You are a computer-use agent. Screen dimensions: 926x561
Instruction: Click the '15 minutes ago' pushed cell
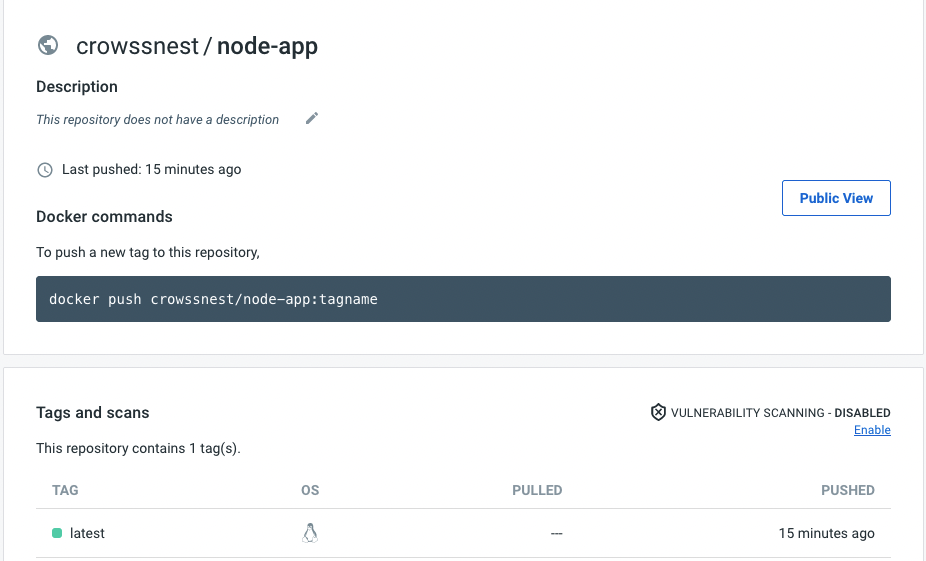click(x=826, y=533)
